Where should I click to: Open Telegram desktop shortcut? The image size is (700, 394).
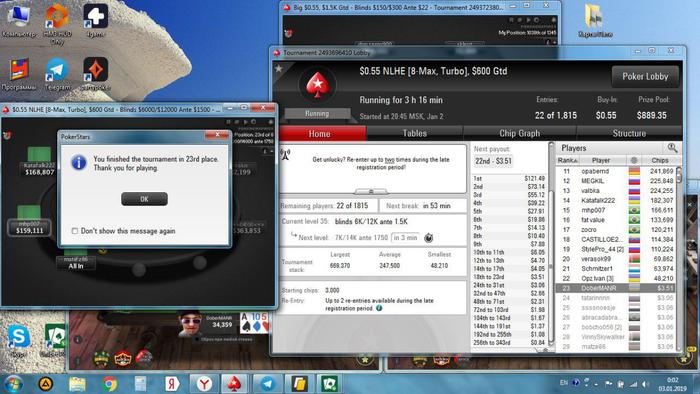[x=57, y=75]
